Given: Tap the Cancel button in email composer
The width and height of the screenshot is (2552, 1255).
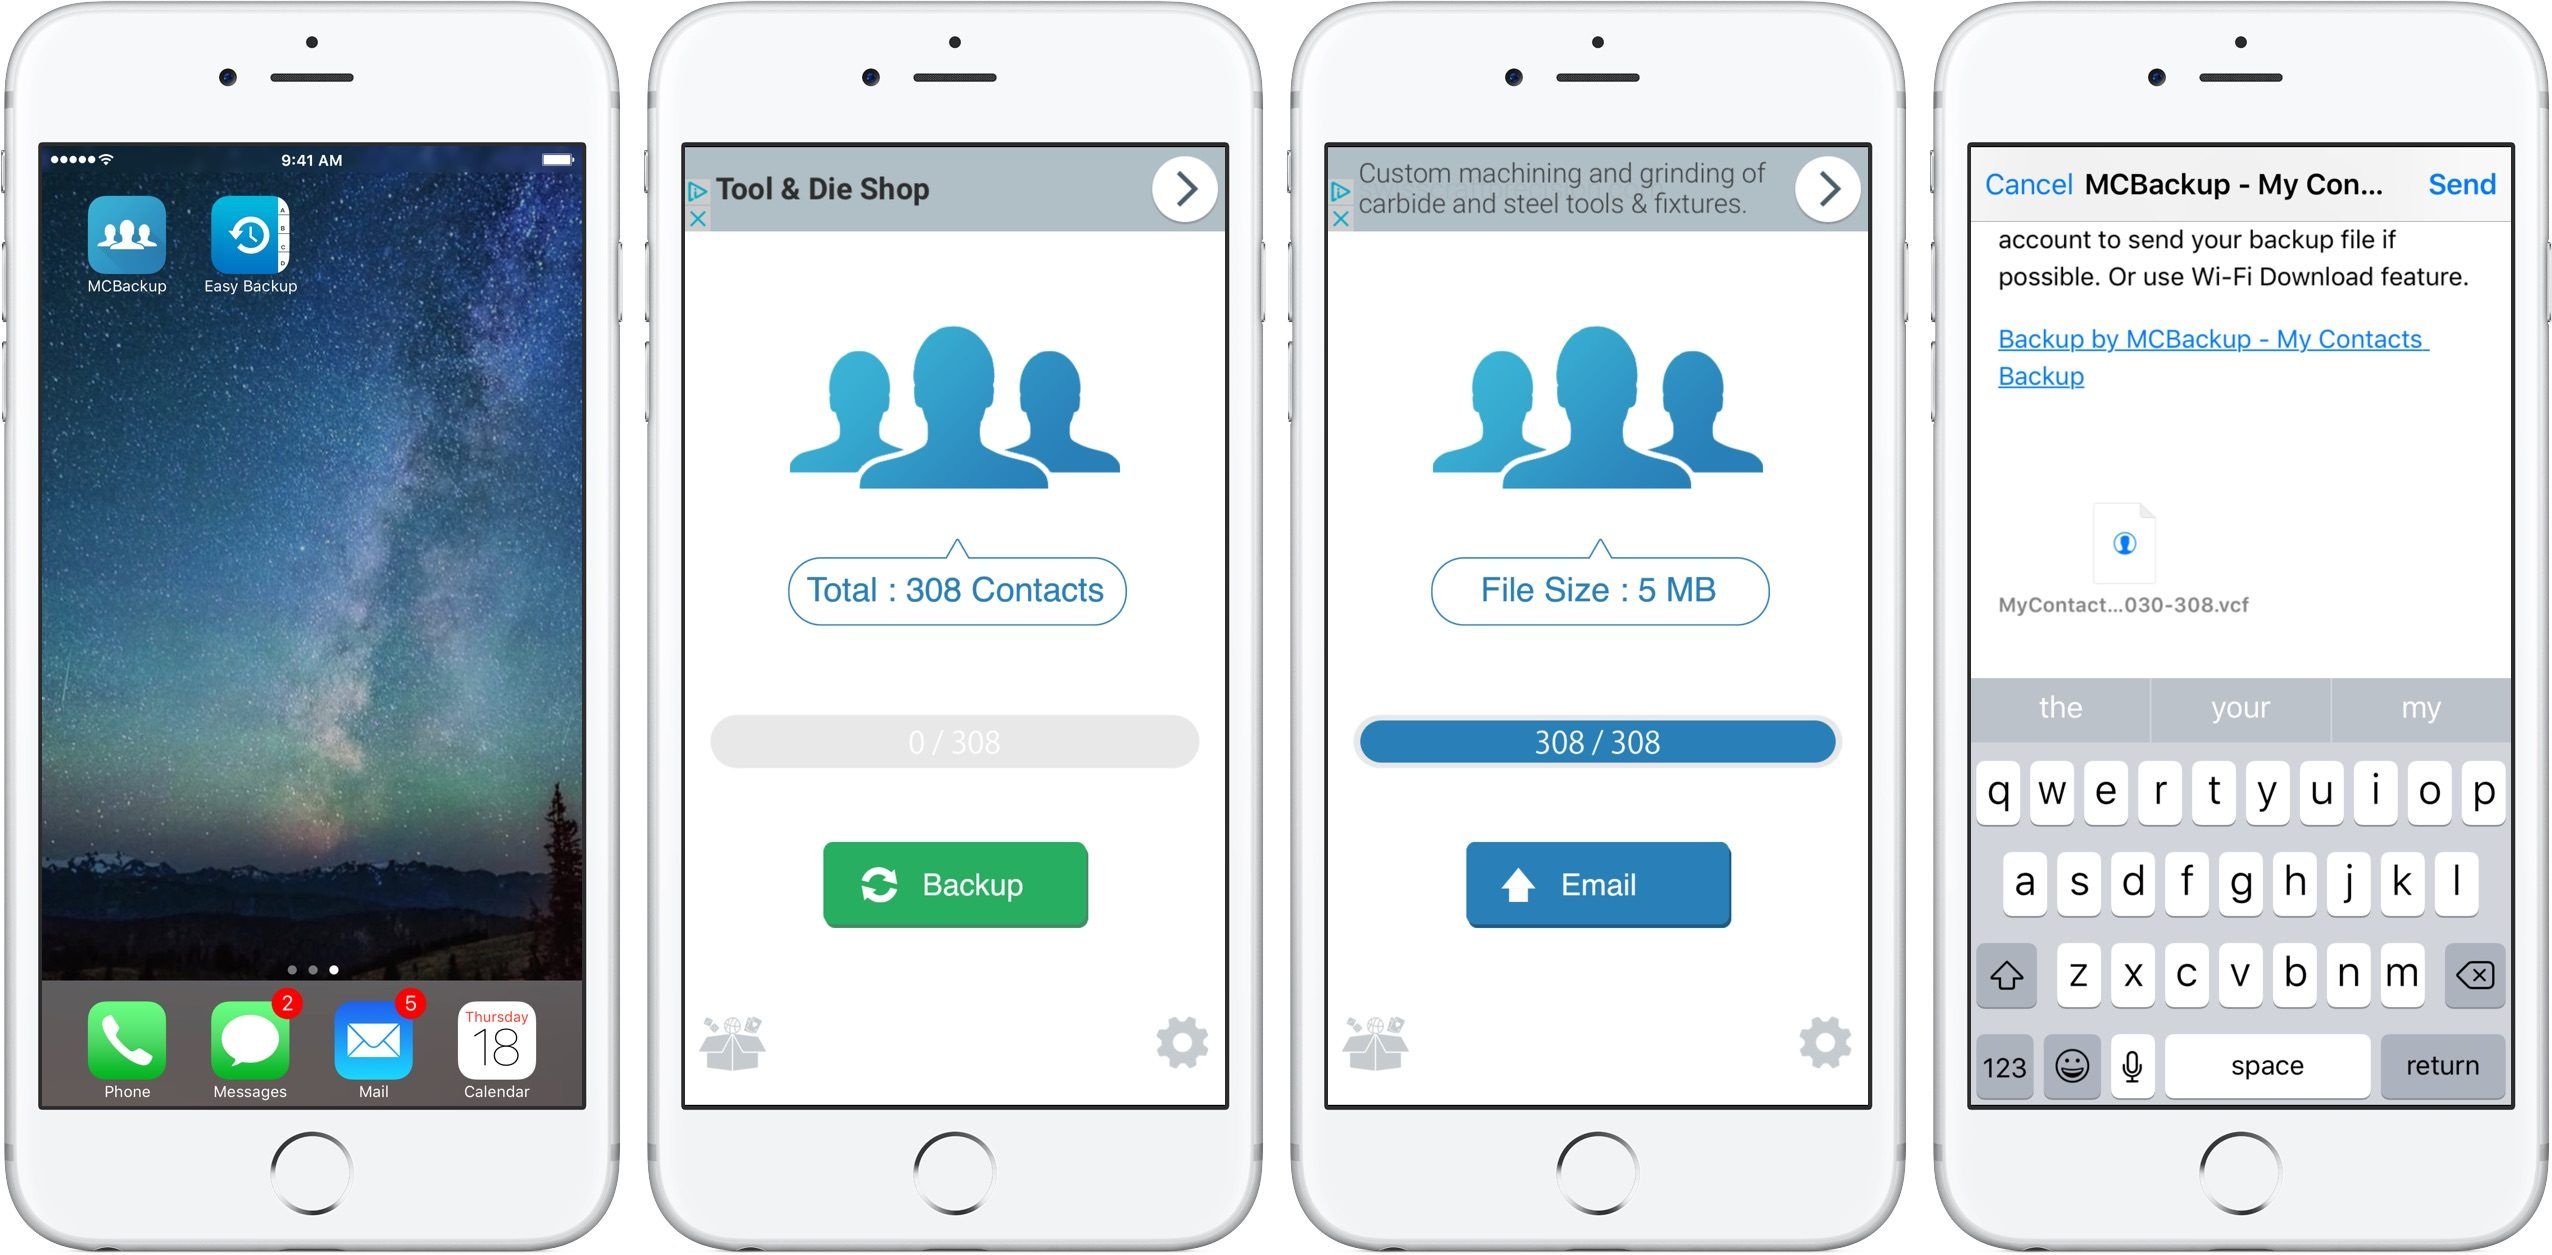Looking at the screenshot, I should [x=2023, y=181].
